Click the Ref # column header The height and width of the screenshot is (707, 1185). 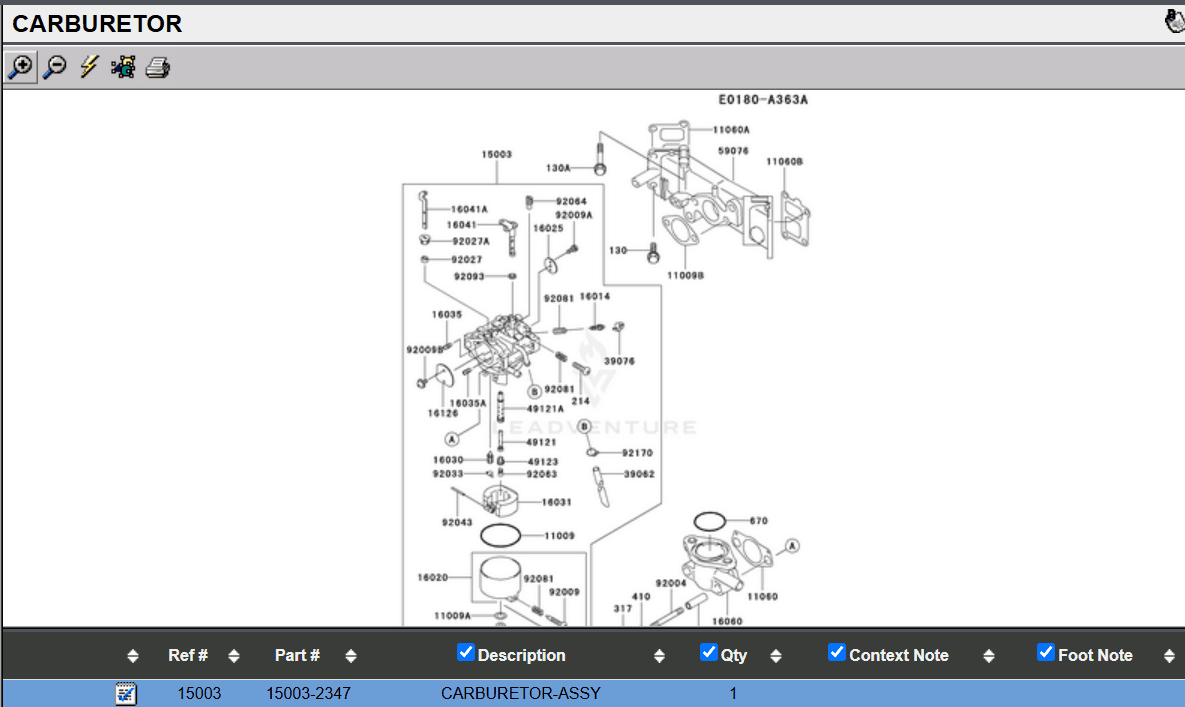[188, 656]
